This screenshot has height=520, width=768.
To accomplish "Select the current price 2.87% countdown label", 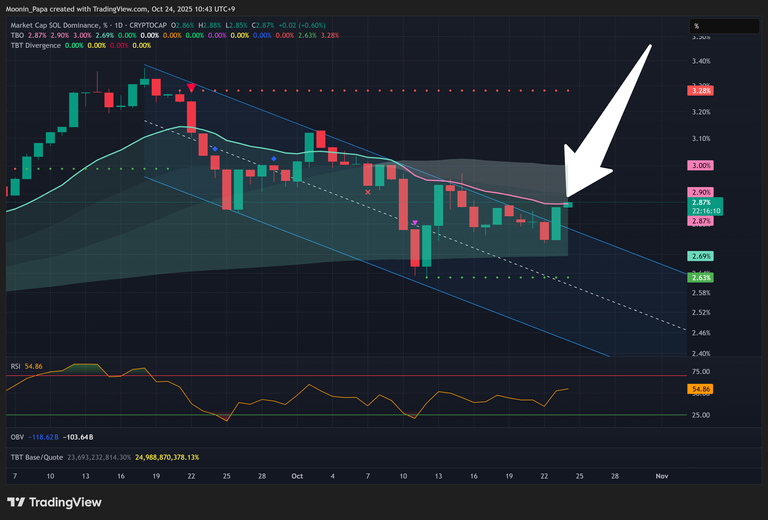I will [x=705, y=207].
